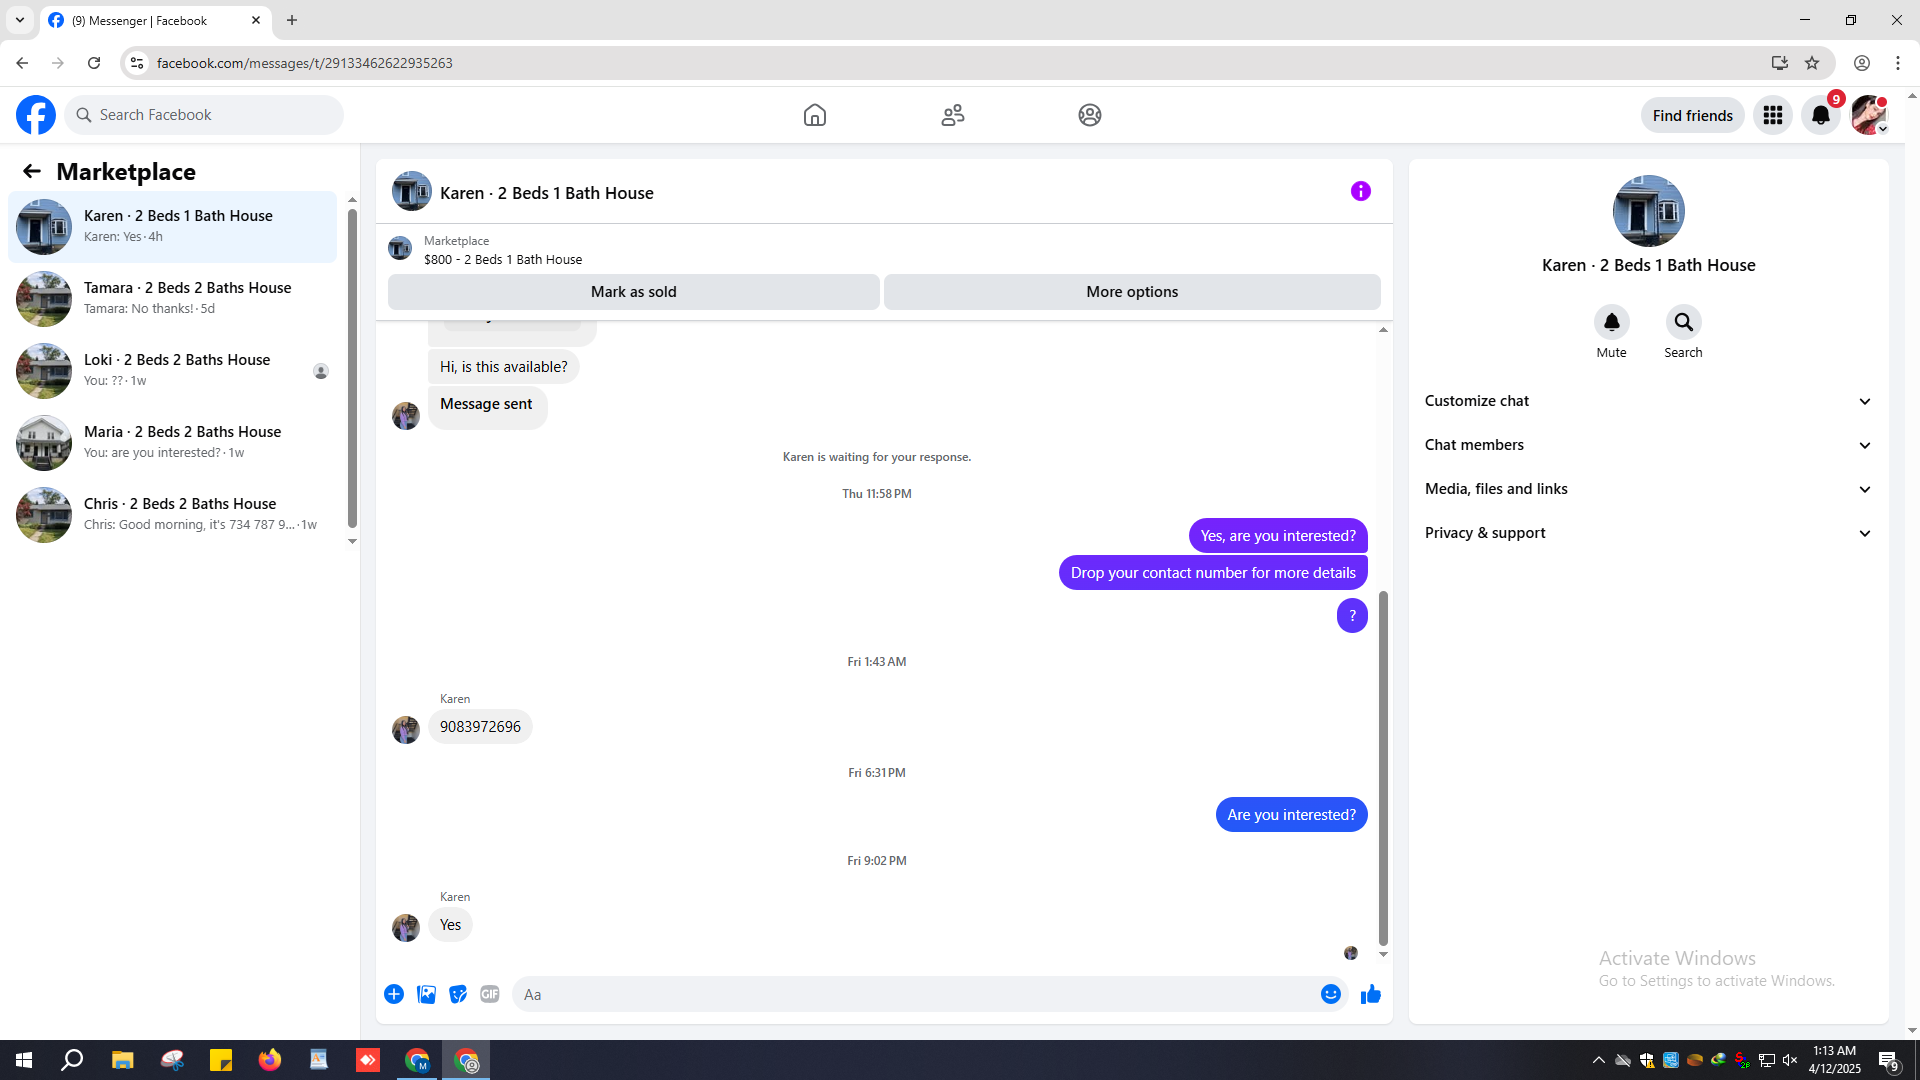This screenshot has width=1920, height=1080.
Task: Click the large Karen profile picture in sidebar
Action: (x=1648, y=211)
